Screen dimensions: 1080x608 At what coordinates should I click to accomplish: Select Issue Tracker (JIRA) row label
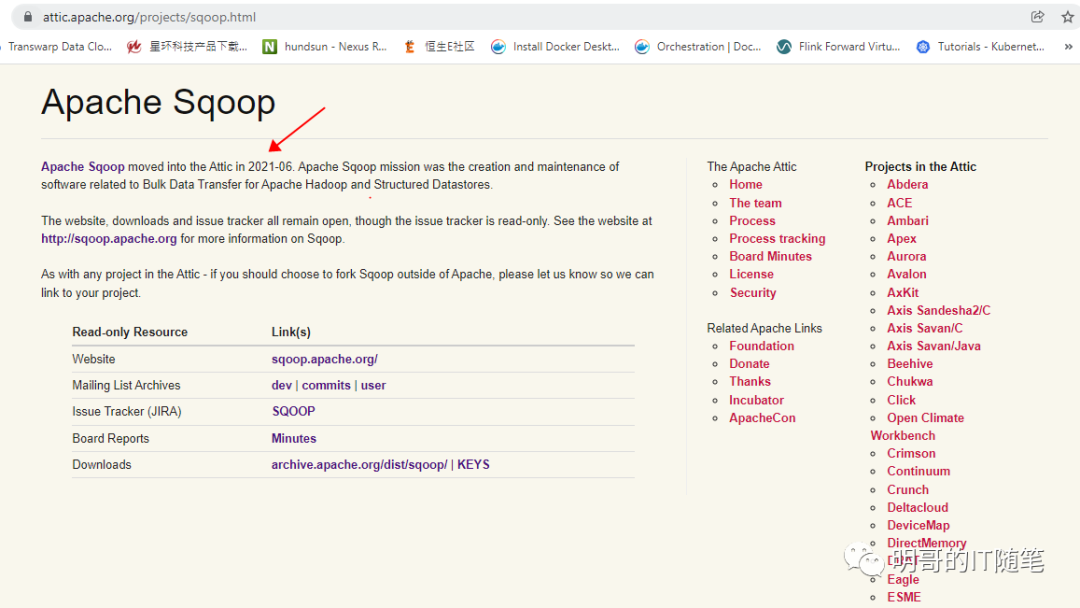point(127,412)
